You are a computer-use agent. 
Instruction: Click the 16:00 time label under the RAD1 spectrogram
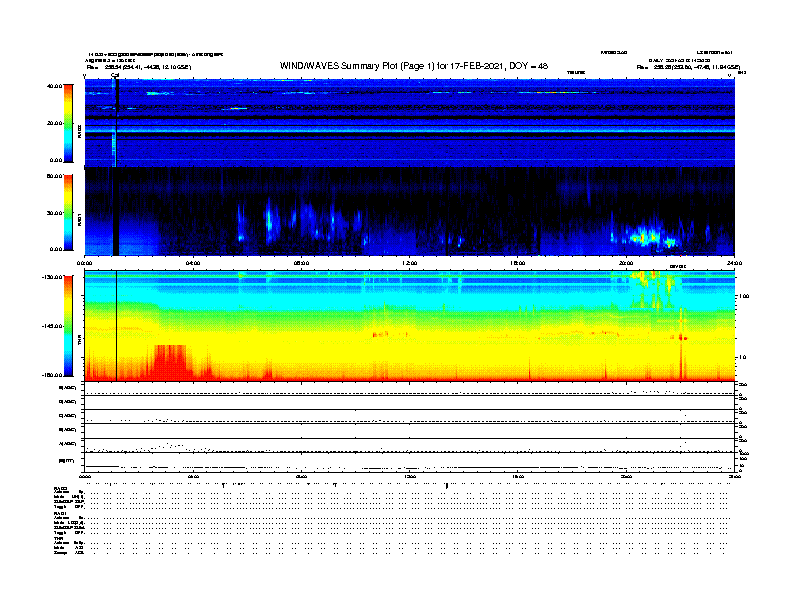click(518, 263)
